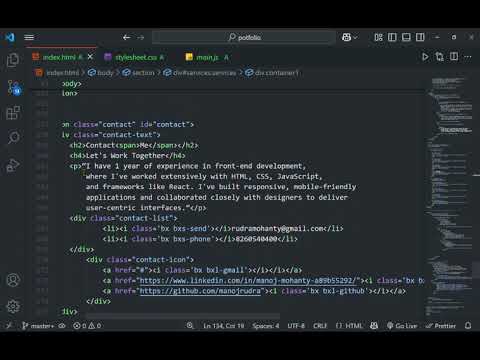Open the Explorer view in activity bar

[13, 60]
